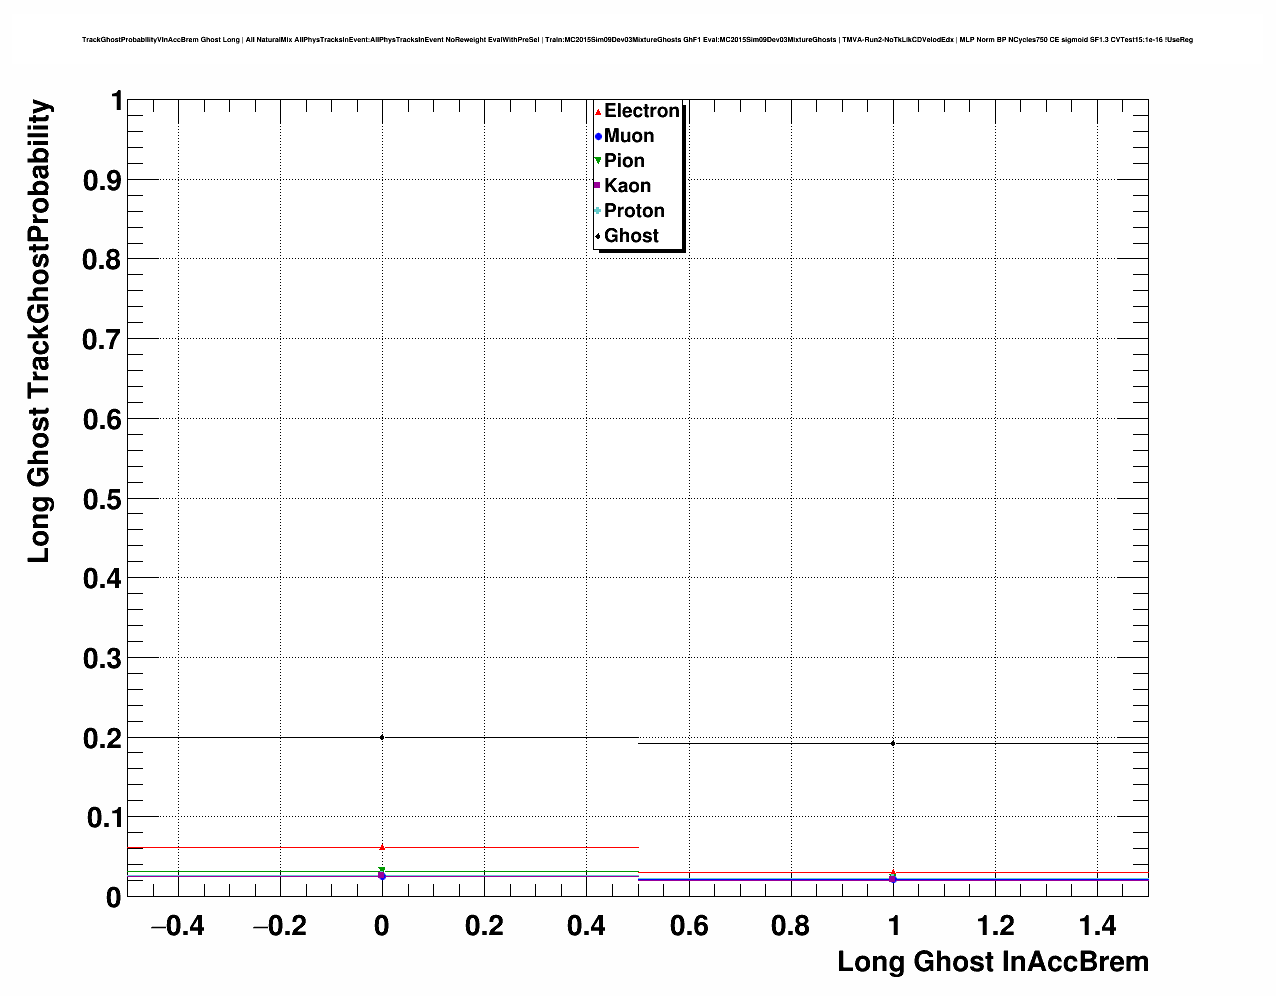Click the 0.5 label on the y-axis
The width and height of the screenshot is (1276, 996).
[x=103, y=499]
